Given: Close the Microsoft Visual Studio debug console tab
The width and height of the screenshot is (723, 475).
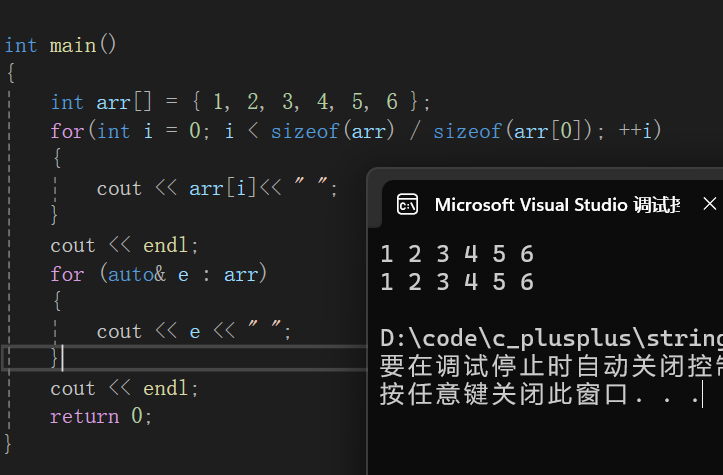Looking at the screenshot, I should (x=710, y=204).
